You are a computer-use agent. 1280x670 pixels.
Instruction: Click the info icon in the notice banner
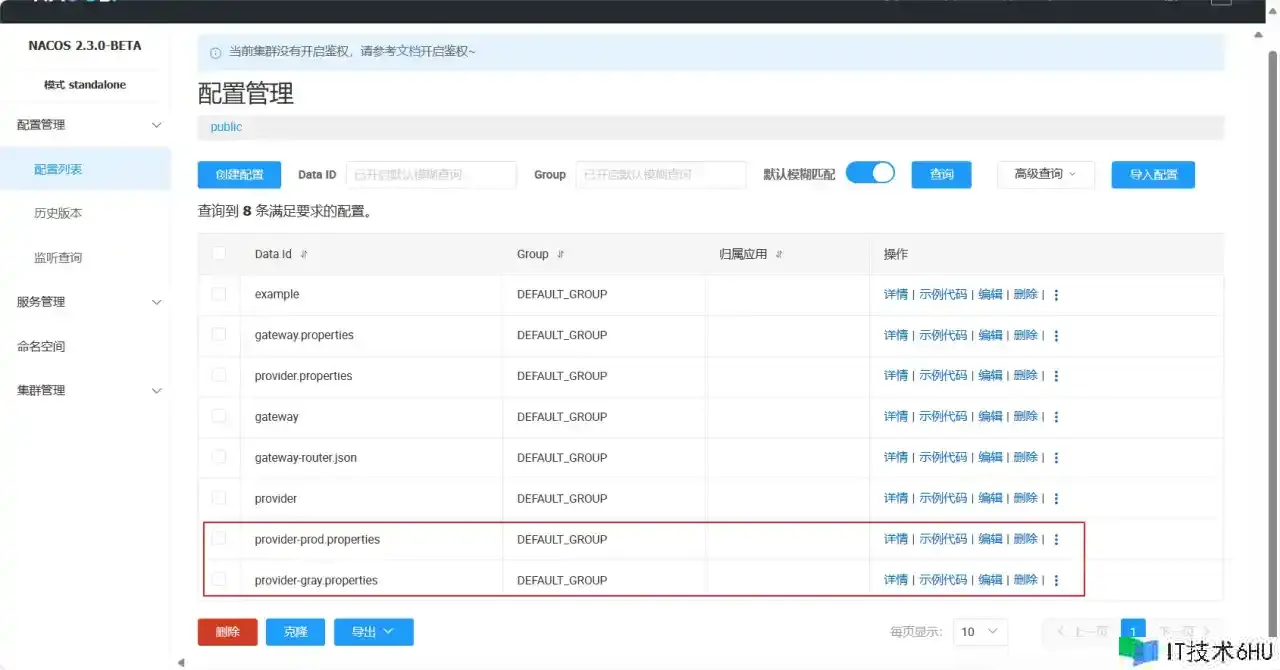[x=215, y=52]
